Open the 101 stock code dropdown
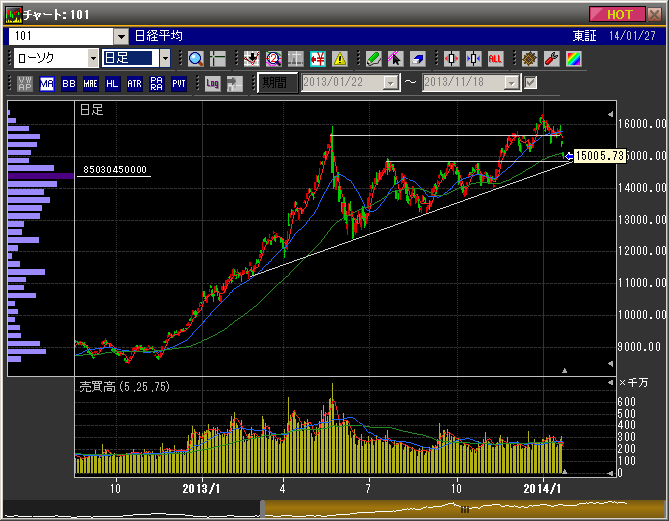Screen dimensions: 669x521 point(122,36)
